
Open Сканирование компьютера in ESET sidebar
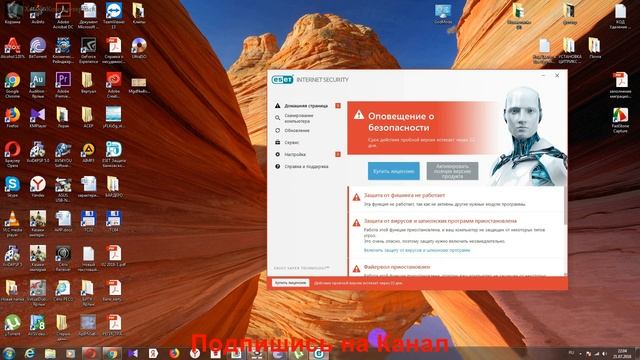299,118
